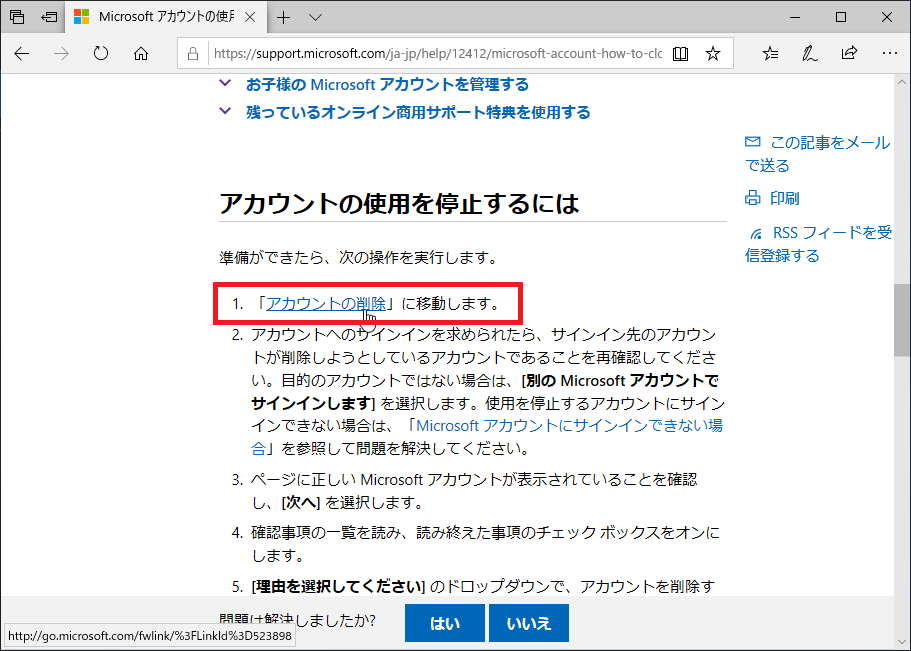Click the vertical scrollbar thumb
Image resolution: width=911 pixels, height=651 pixels.
(x=902, y=320)
